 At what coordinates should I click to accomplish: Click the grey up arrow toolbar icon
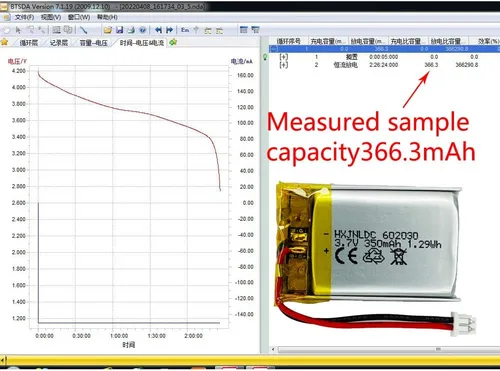(196, 30)
